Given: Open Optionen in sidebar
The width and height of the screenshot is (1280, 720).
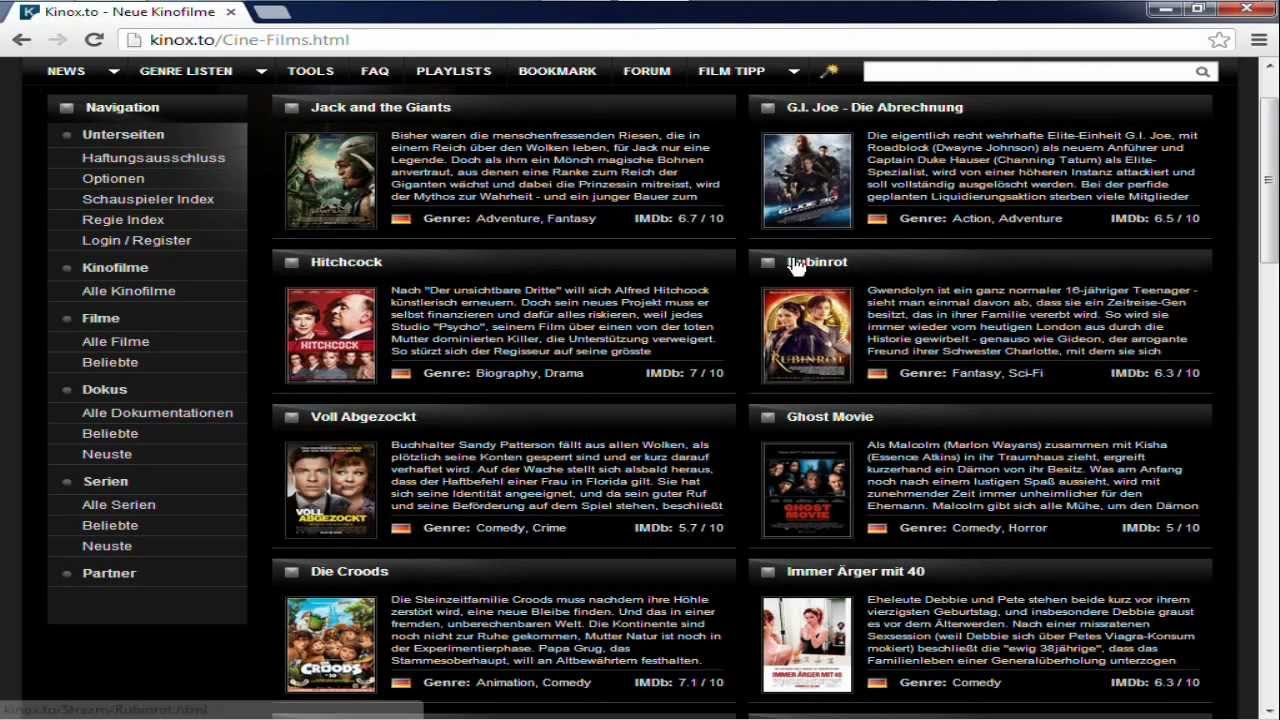Looking at the screenshot, I should [113, 178].
